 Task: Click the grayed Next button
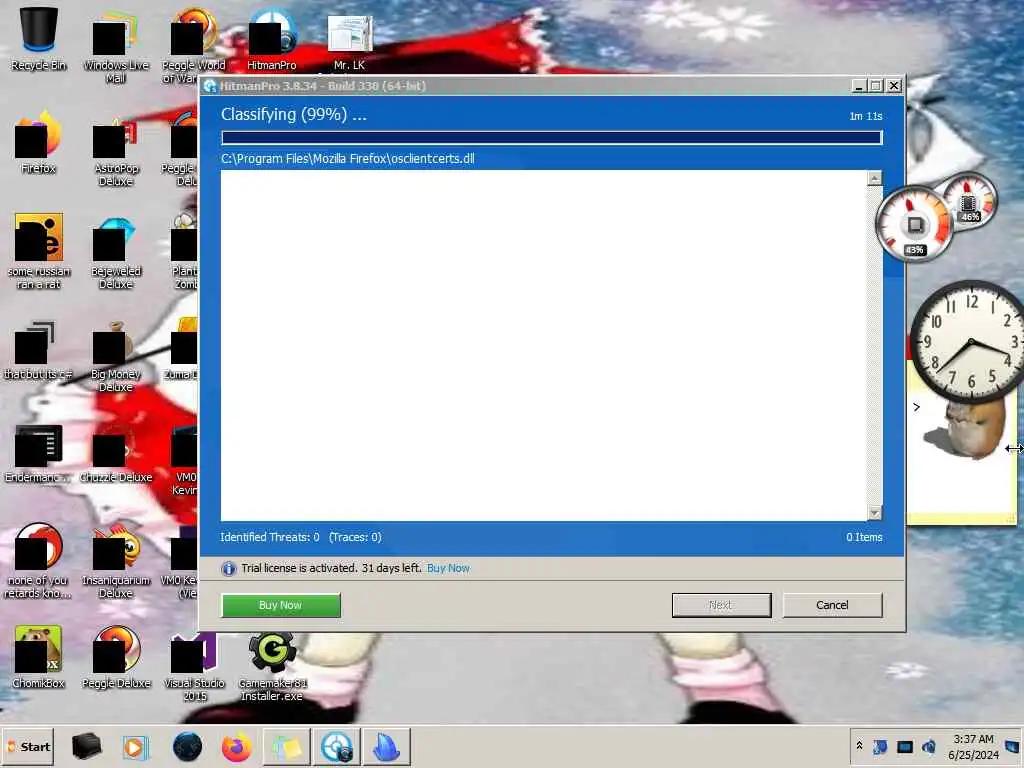(x=721, y=605)
